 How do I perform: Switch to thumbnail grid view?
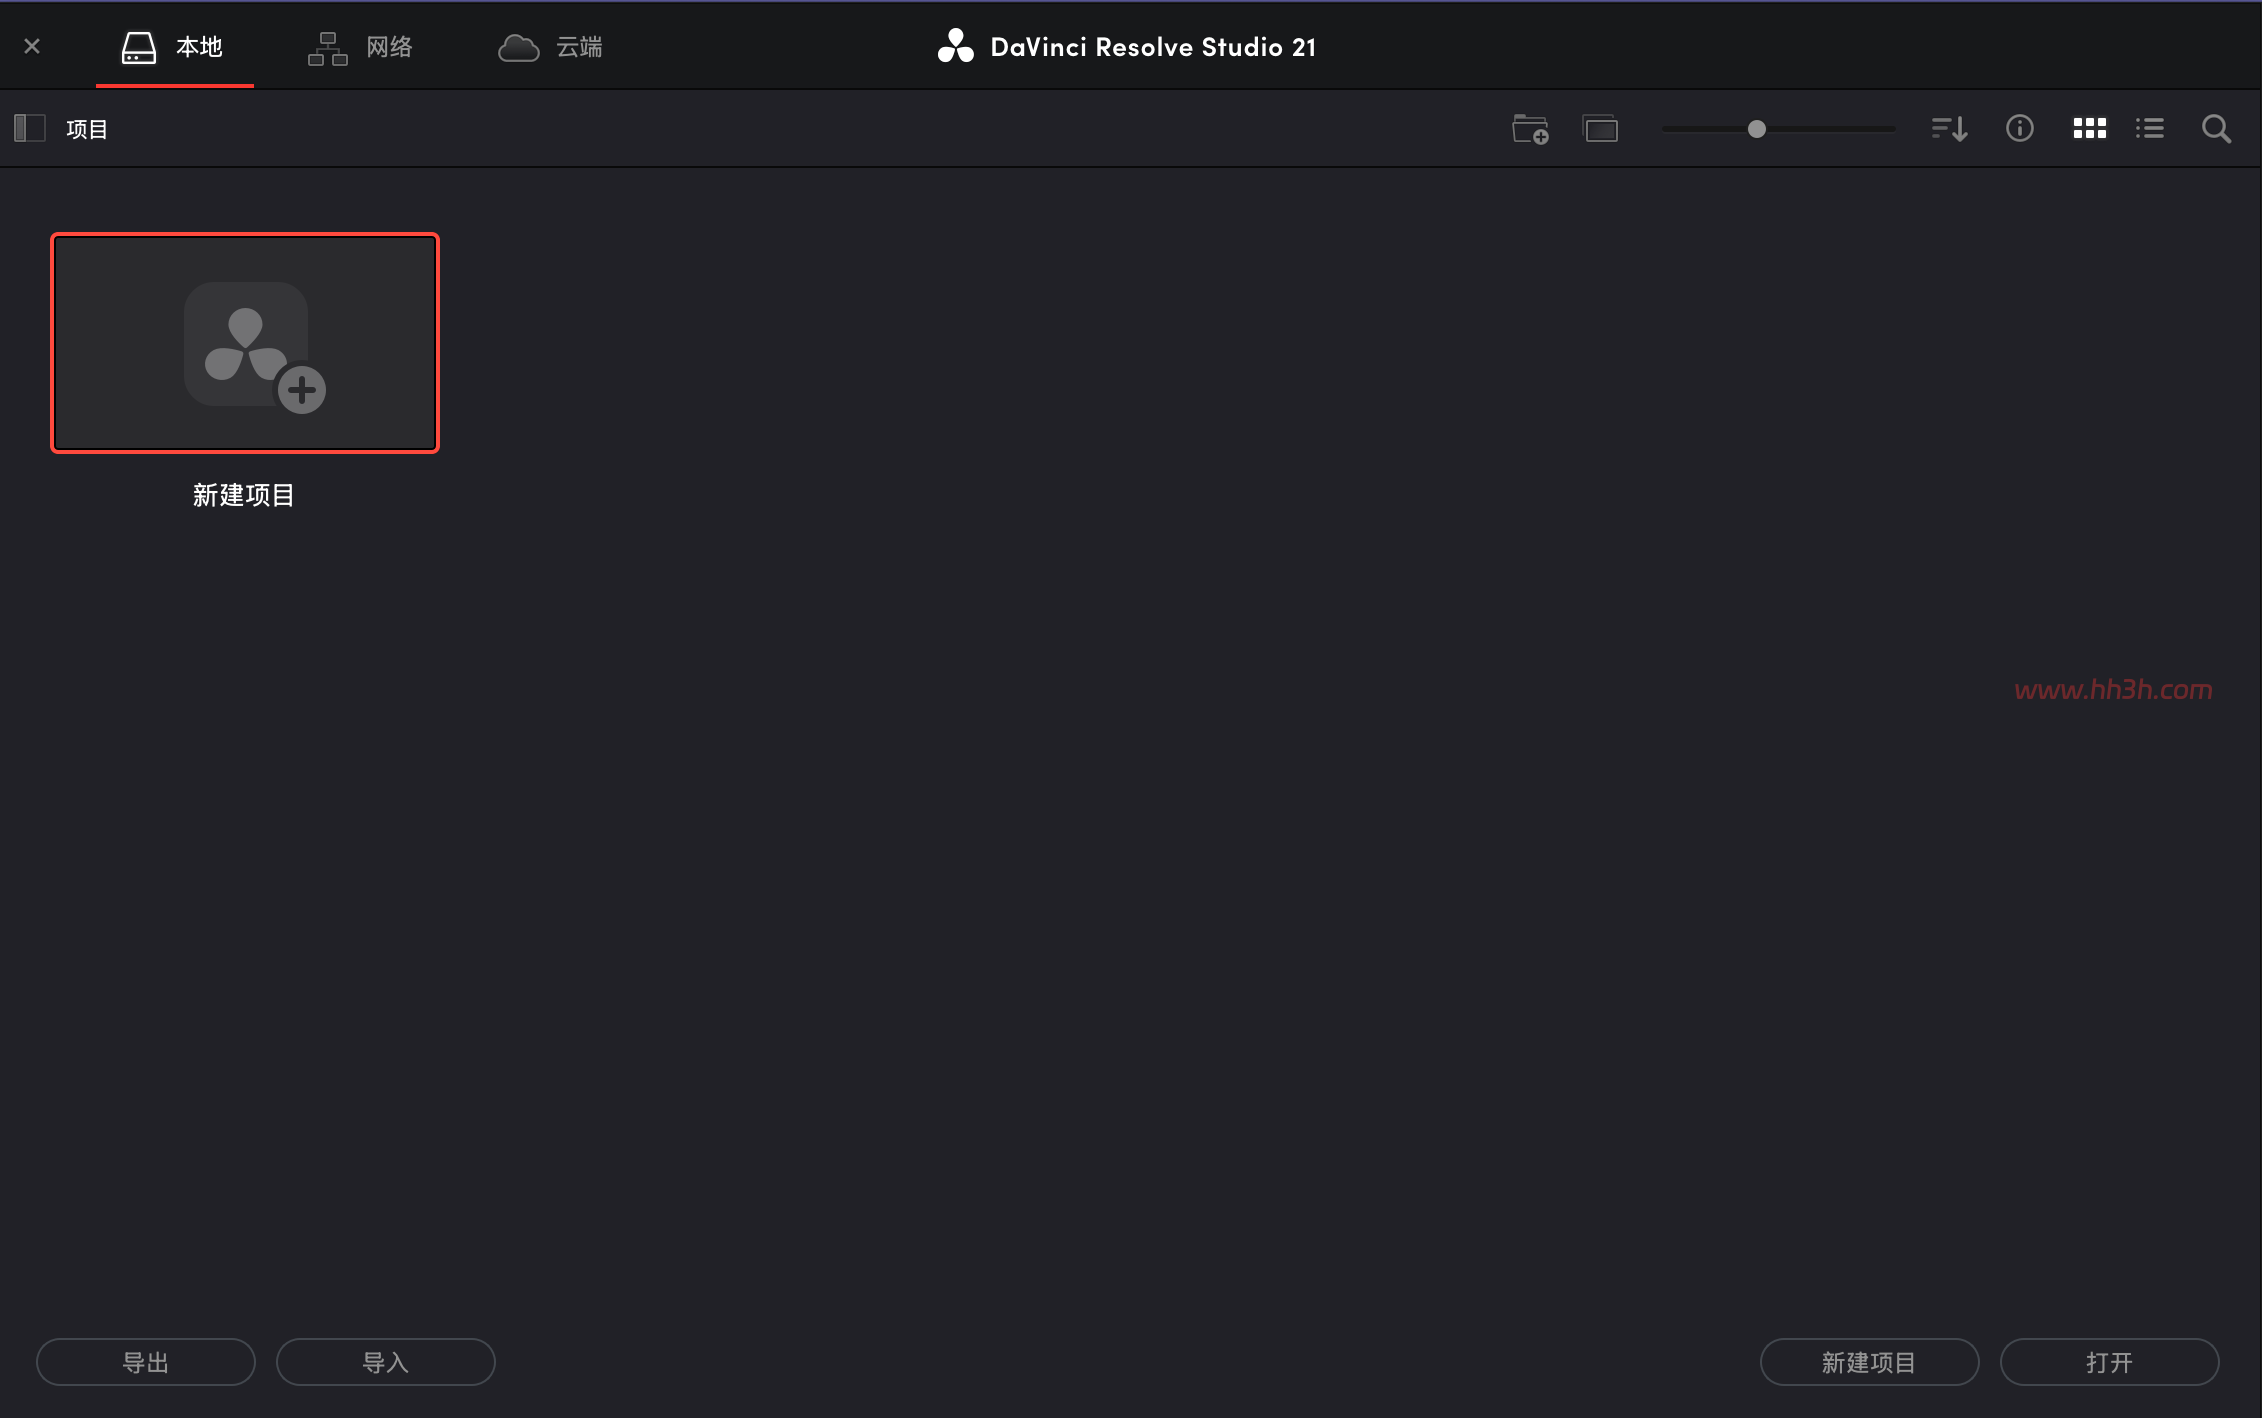[2089, 128]
